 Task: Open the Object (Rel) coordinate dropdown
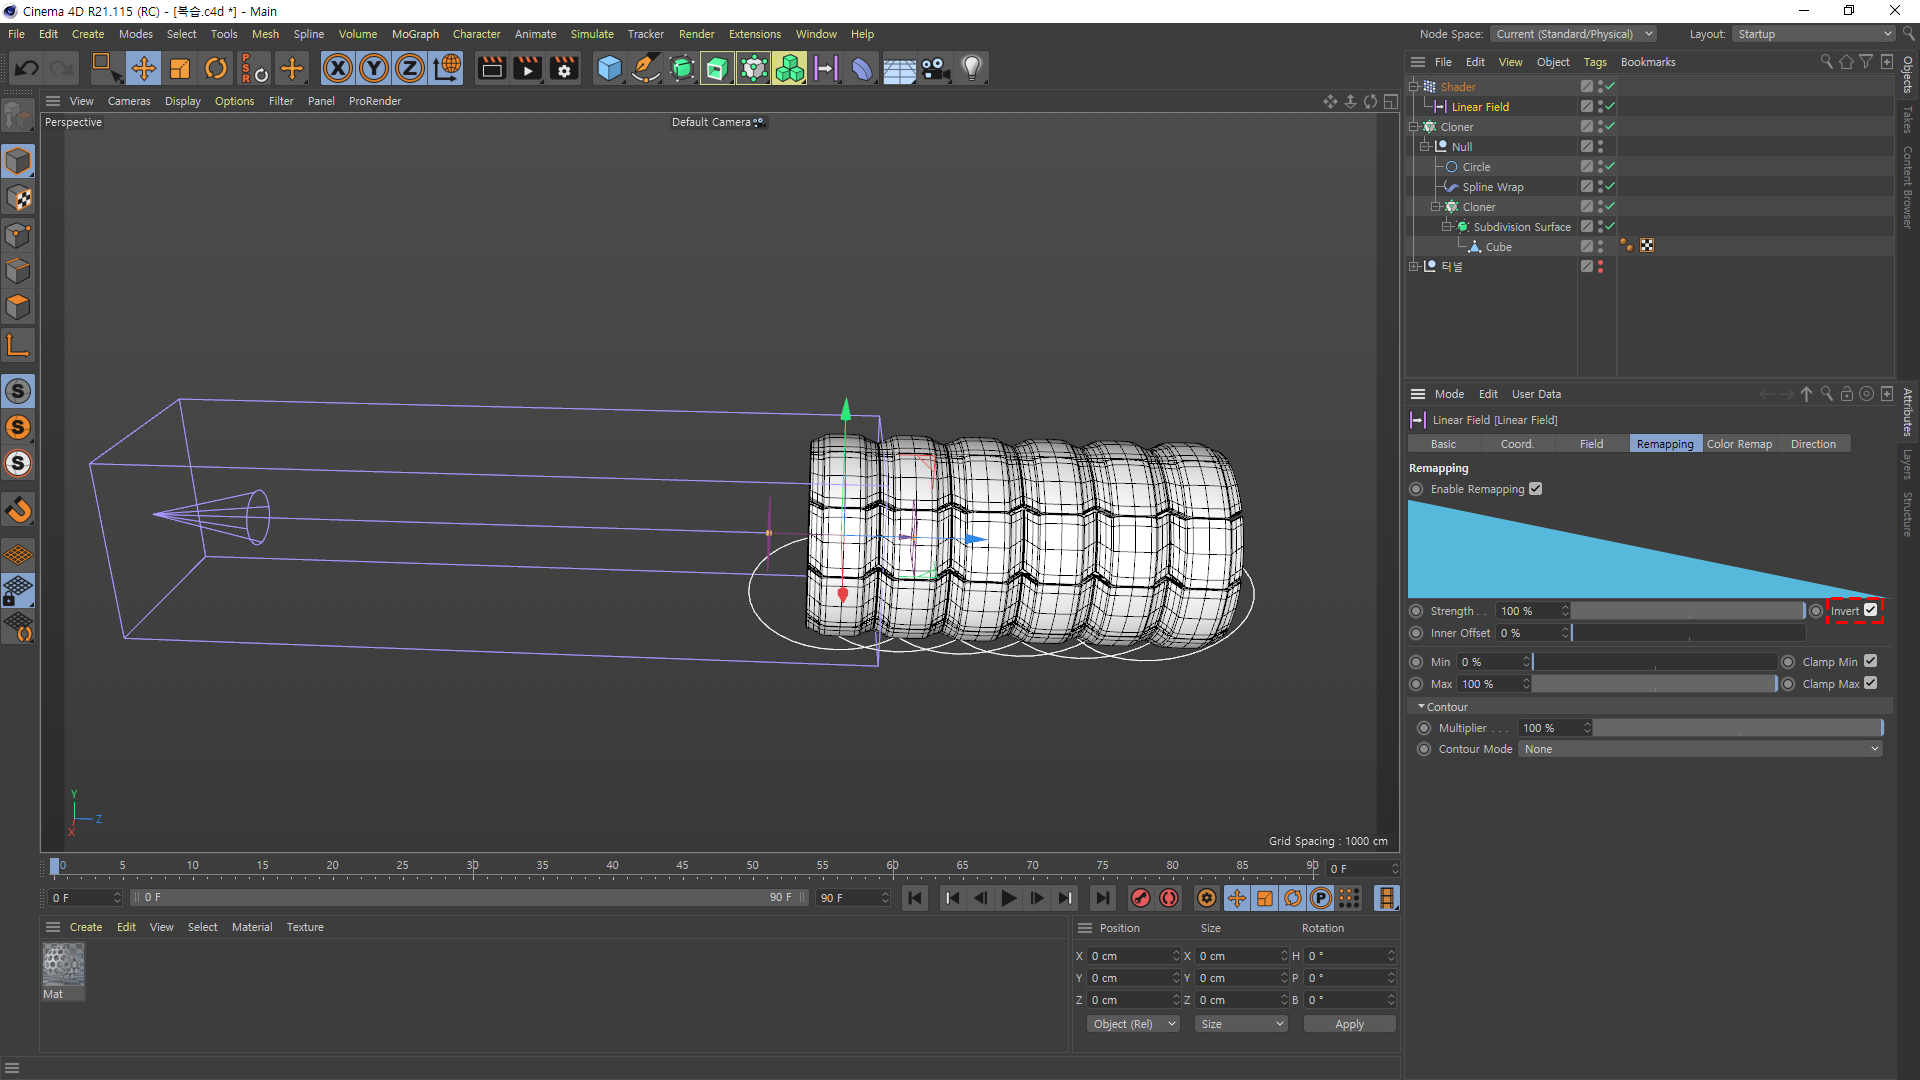[1133, 1024]
